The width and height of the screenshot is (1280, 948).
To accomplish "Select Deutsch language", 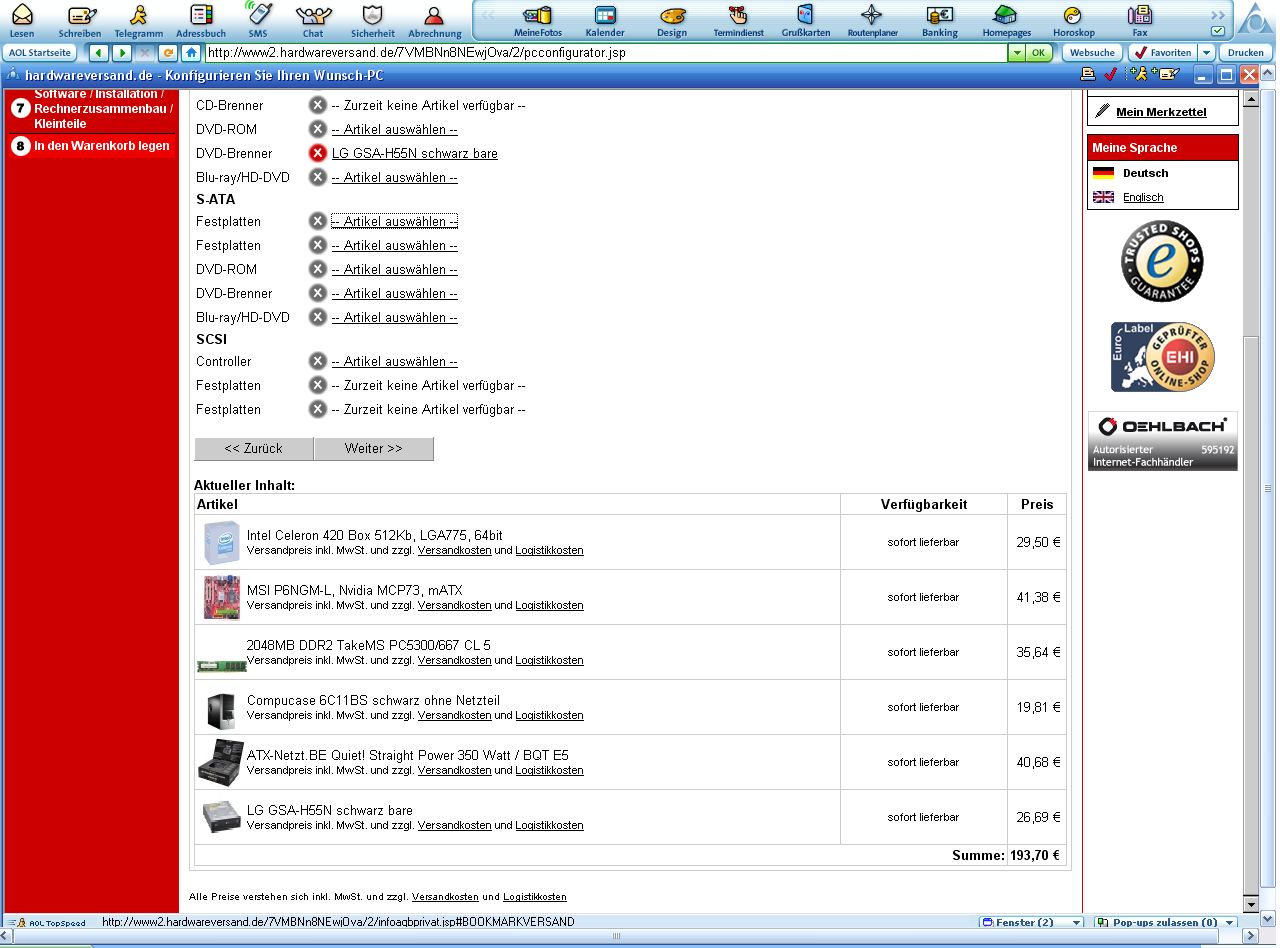I will pos(1145,173).
